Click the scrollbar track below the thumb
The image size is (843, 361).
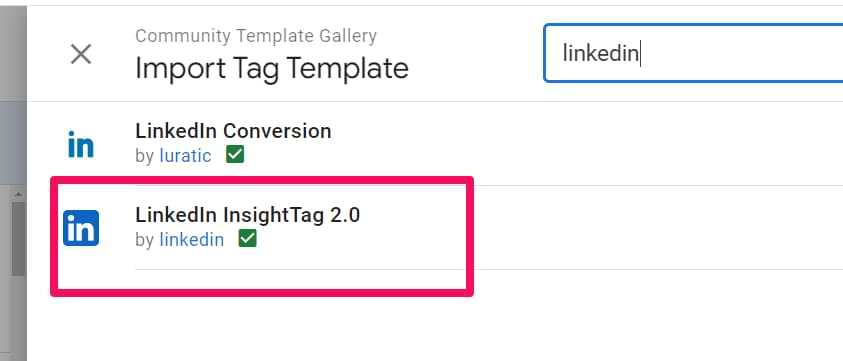[x=18, y=317]
